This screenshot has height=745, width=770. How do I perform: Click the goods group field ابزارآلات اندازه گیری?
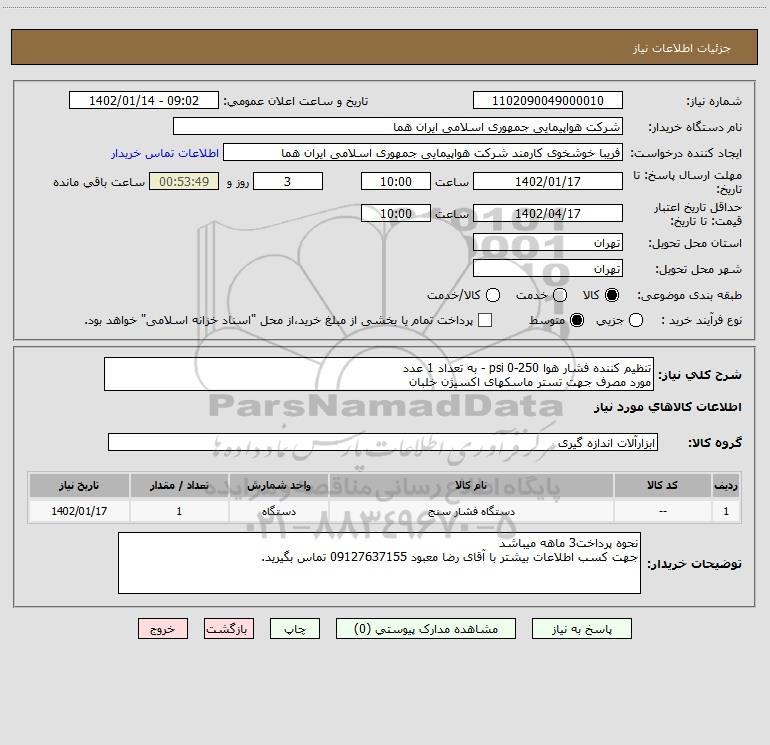(383, 442)
